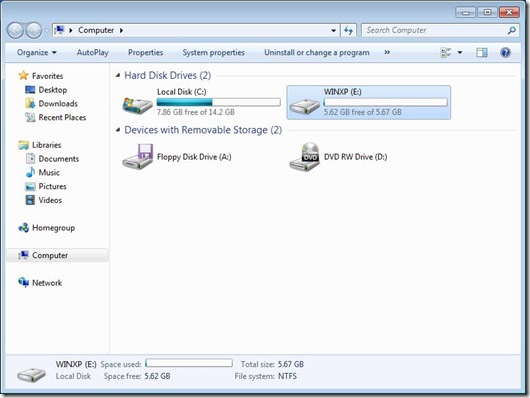
Task: Click the Recent Places icon
Action: (30, 117)
